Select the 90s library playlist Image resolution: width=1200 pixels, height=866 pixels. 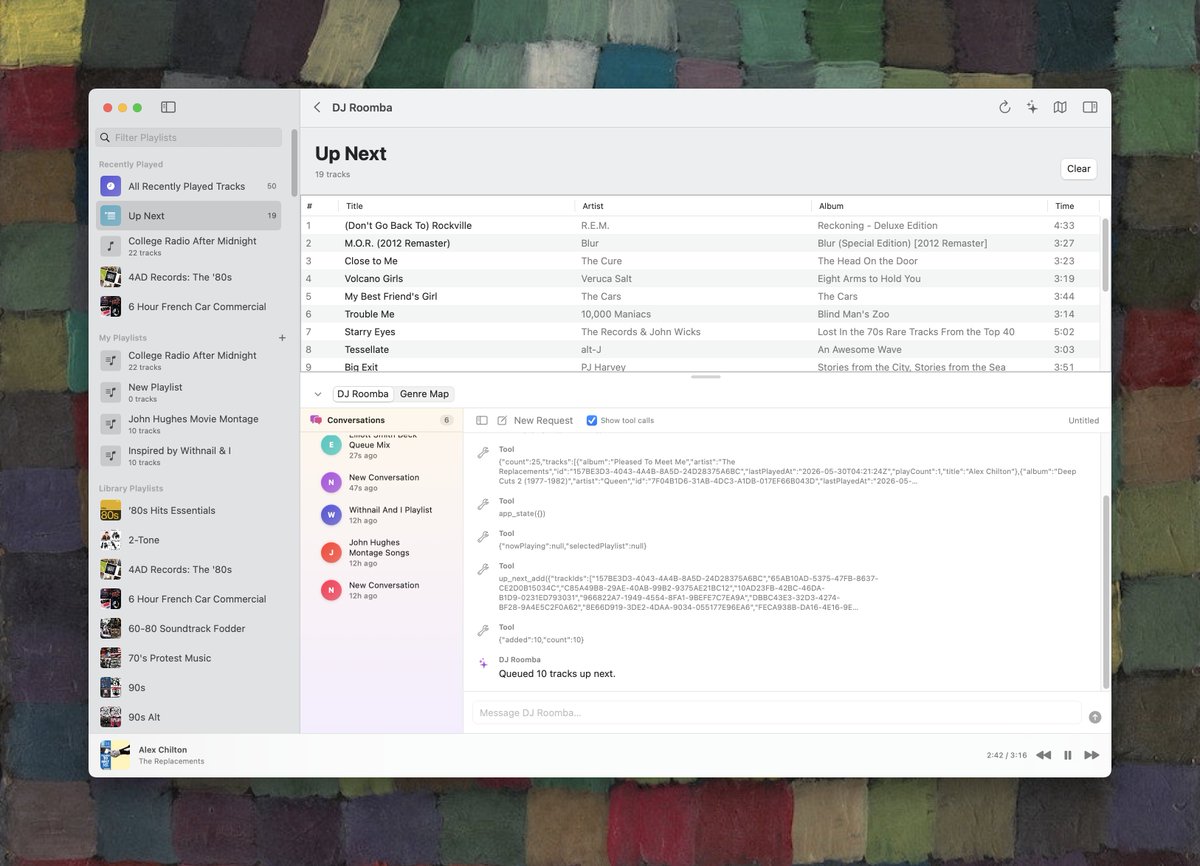(x=188, y=688)
